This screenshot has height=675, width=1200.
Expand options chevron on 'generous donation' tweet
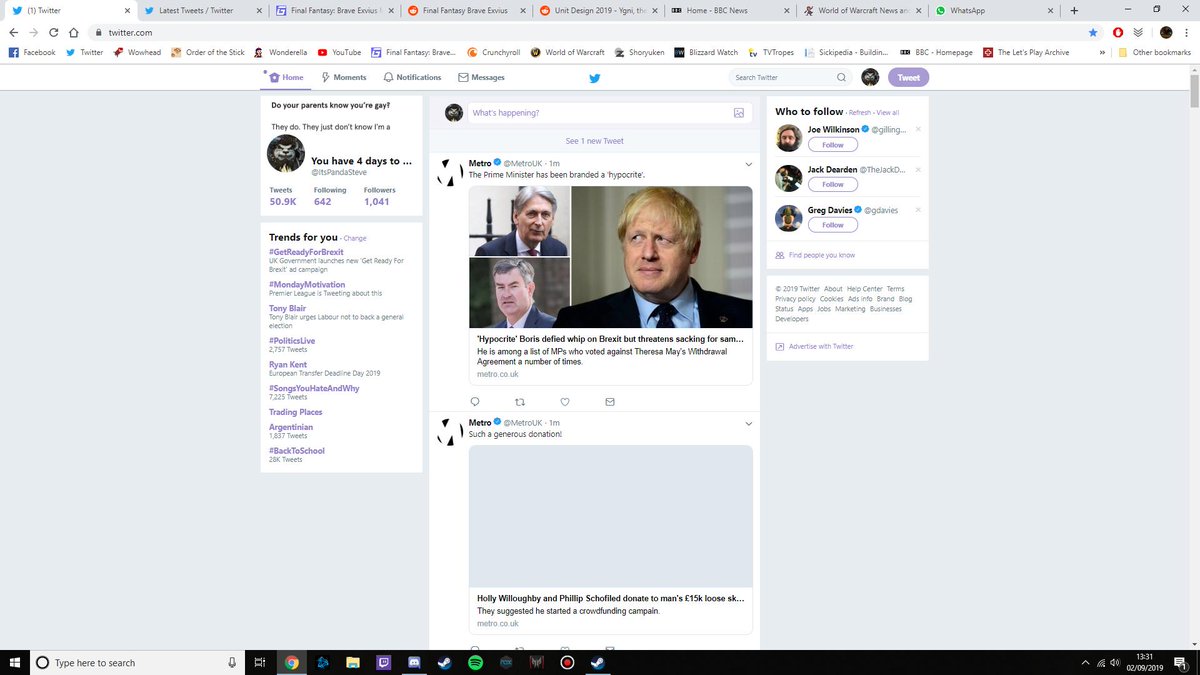pyautogui.click(x=748, y=424)
